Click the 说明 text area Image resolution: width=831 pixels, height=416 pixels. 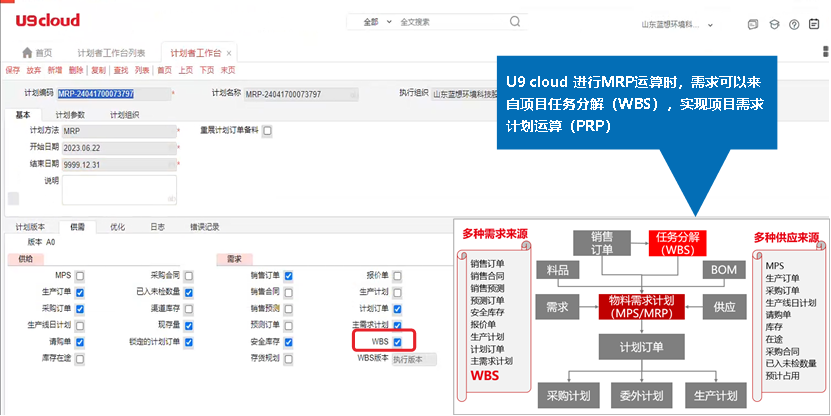[x=119, y=190]
